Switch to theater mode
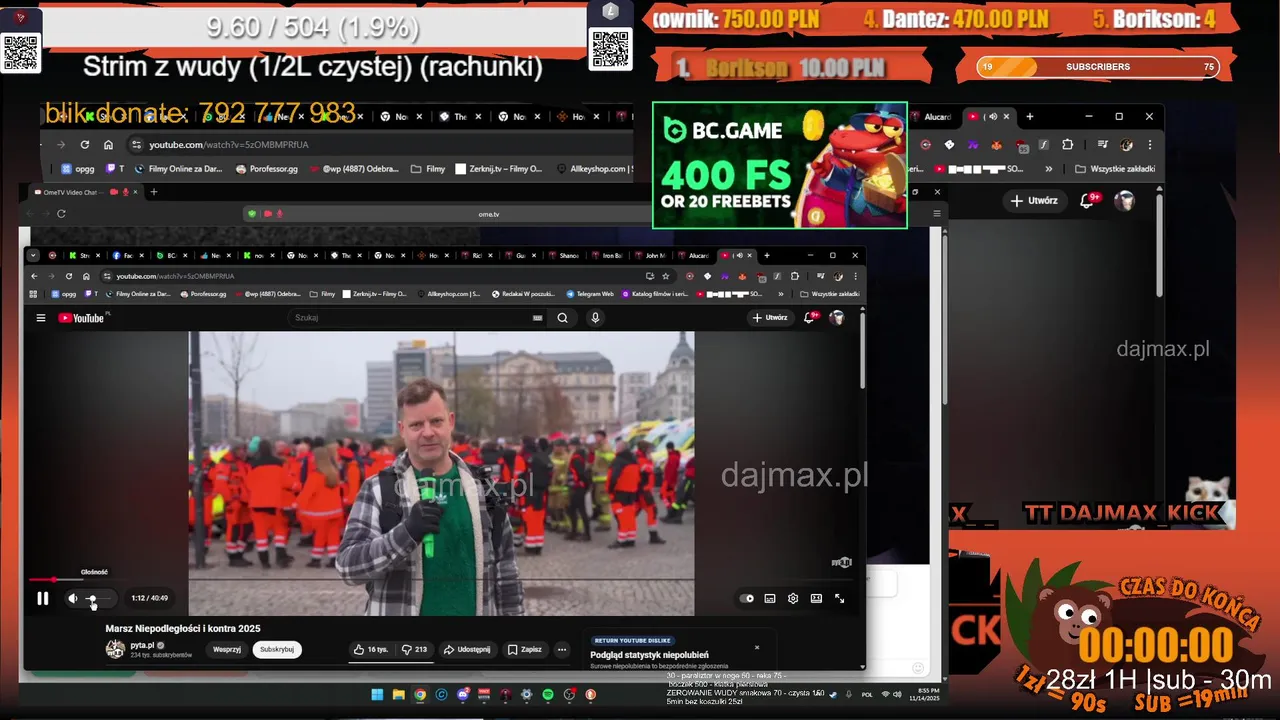 point(816,598)
